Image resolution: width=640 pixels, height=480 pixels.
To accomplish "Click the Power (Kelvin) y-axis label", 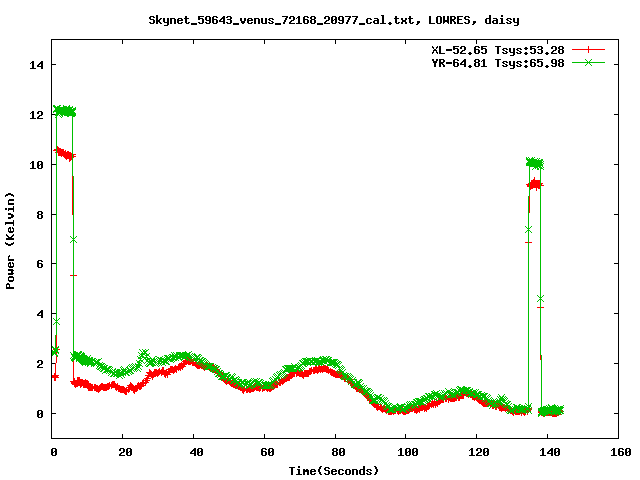I will [x=10, y=241].
